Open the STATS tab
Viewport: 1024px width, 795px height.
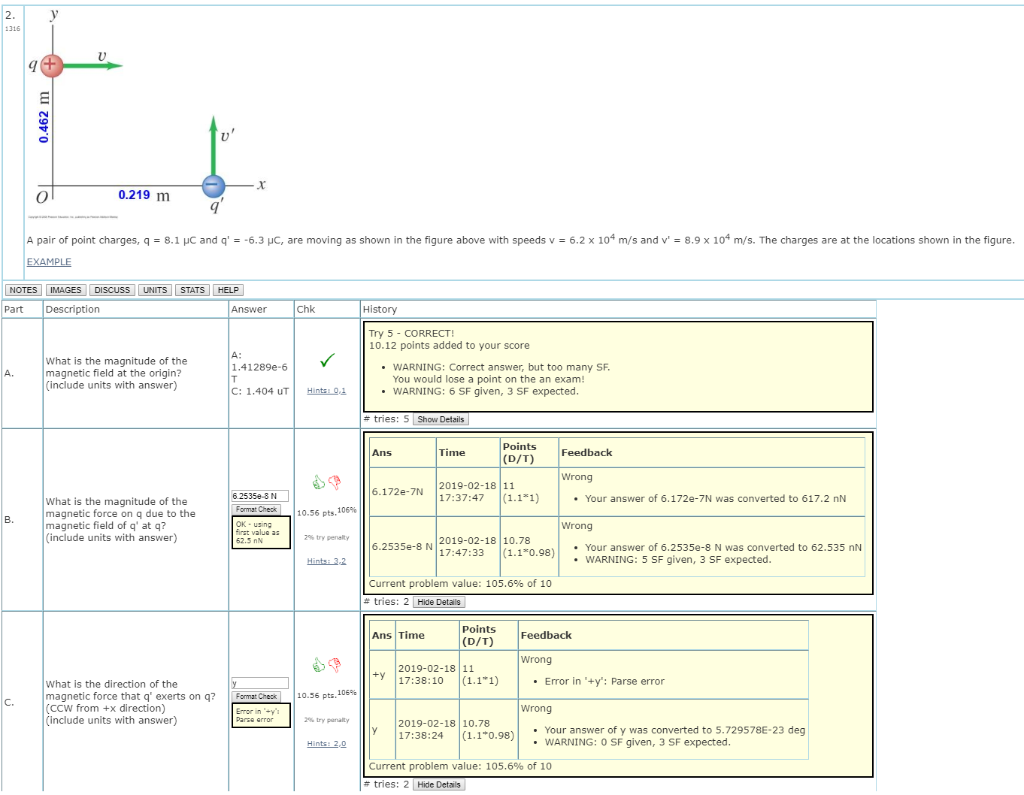click(192, 290)
